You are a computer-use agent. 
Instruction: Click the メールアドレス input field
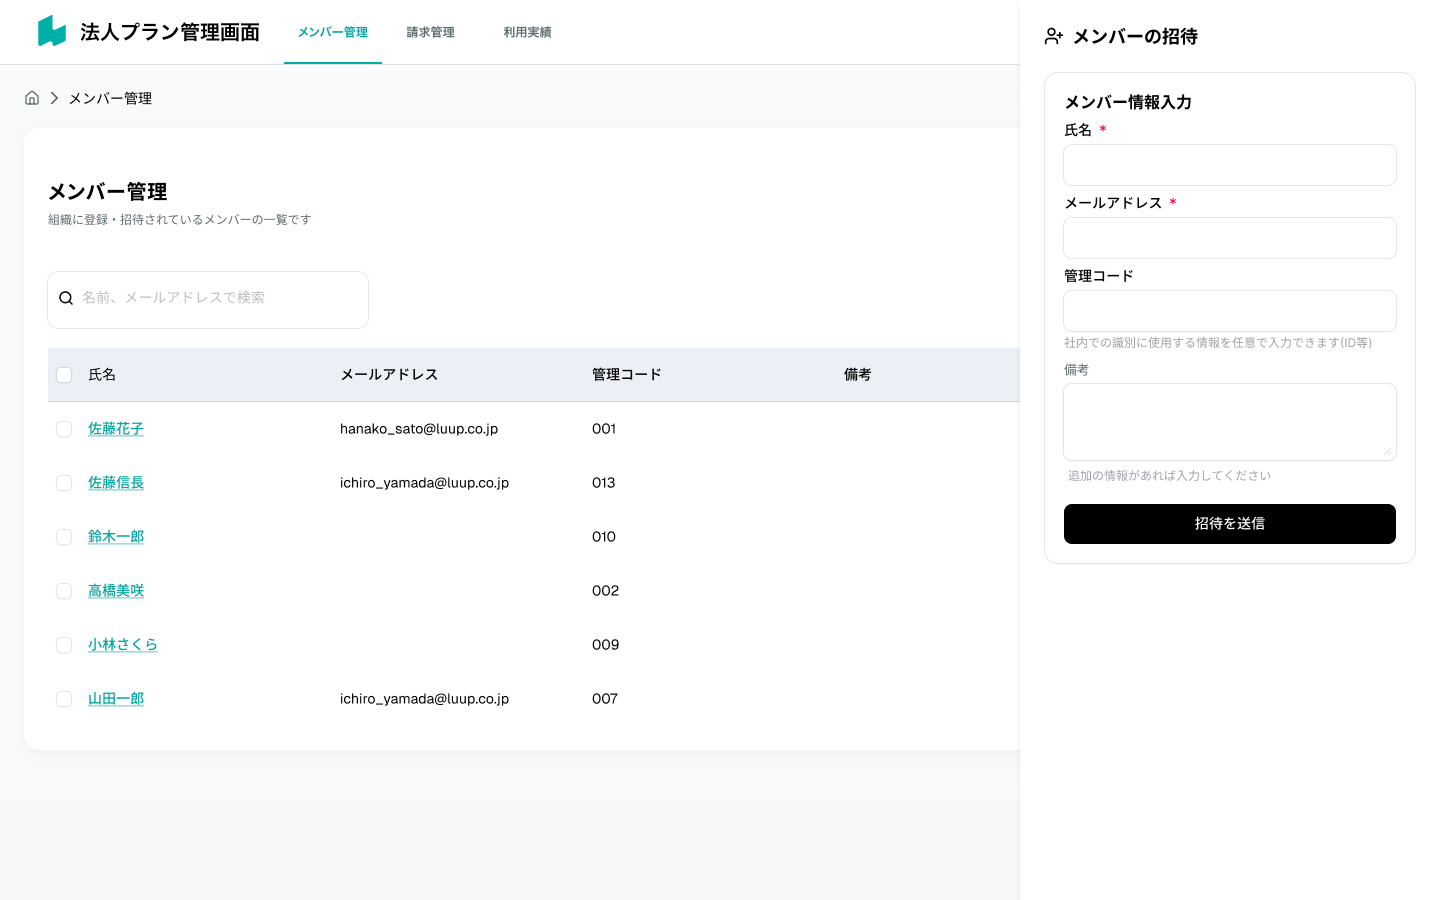[1229, 238]
